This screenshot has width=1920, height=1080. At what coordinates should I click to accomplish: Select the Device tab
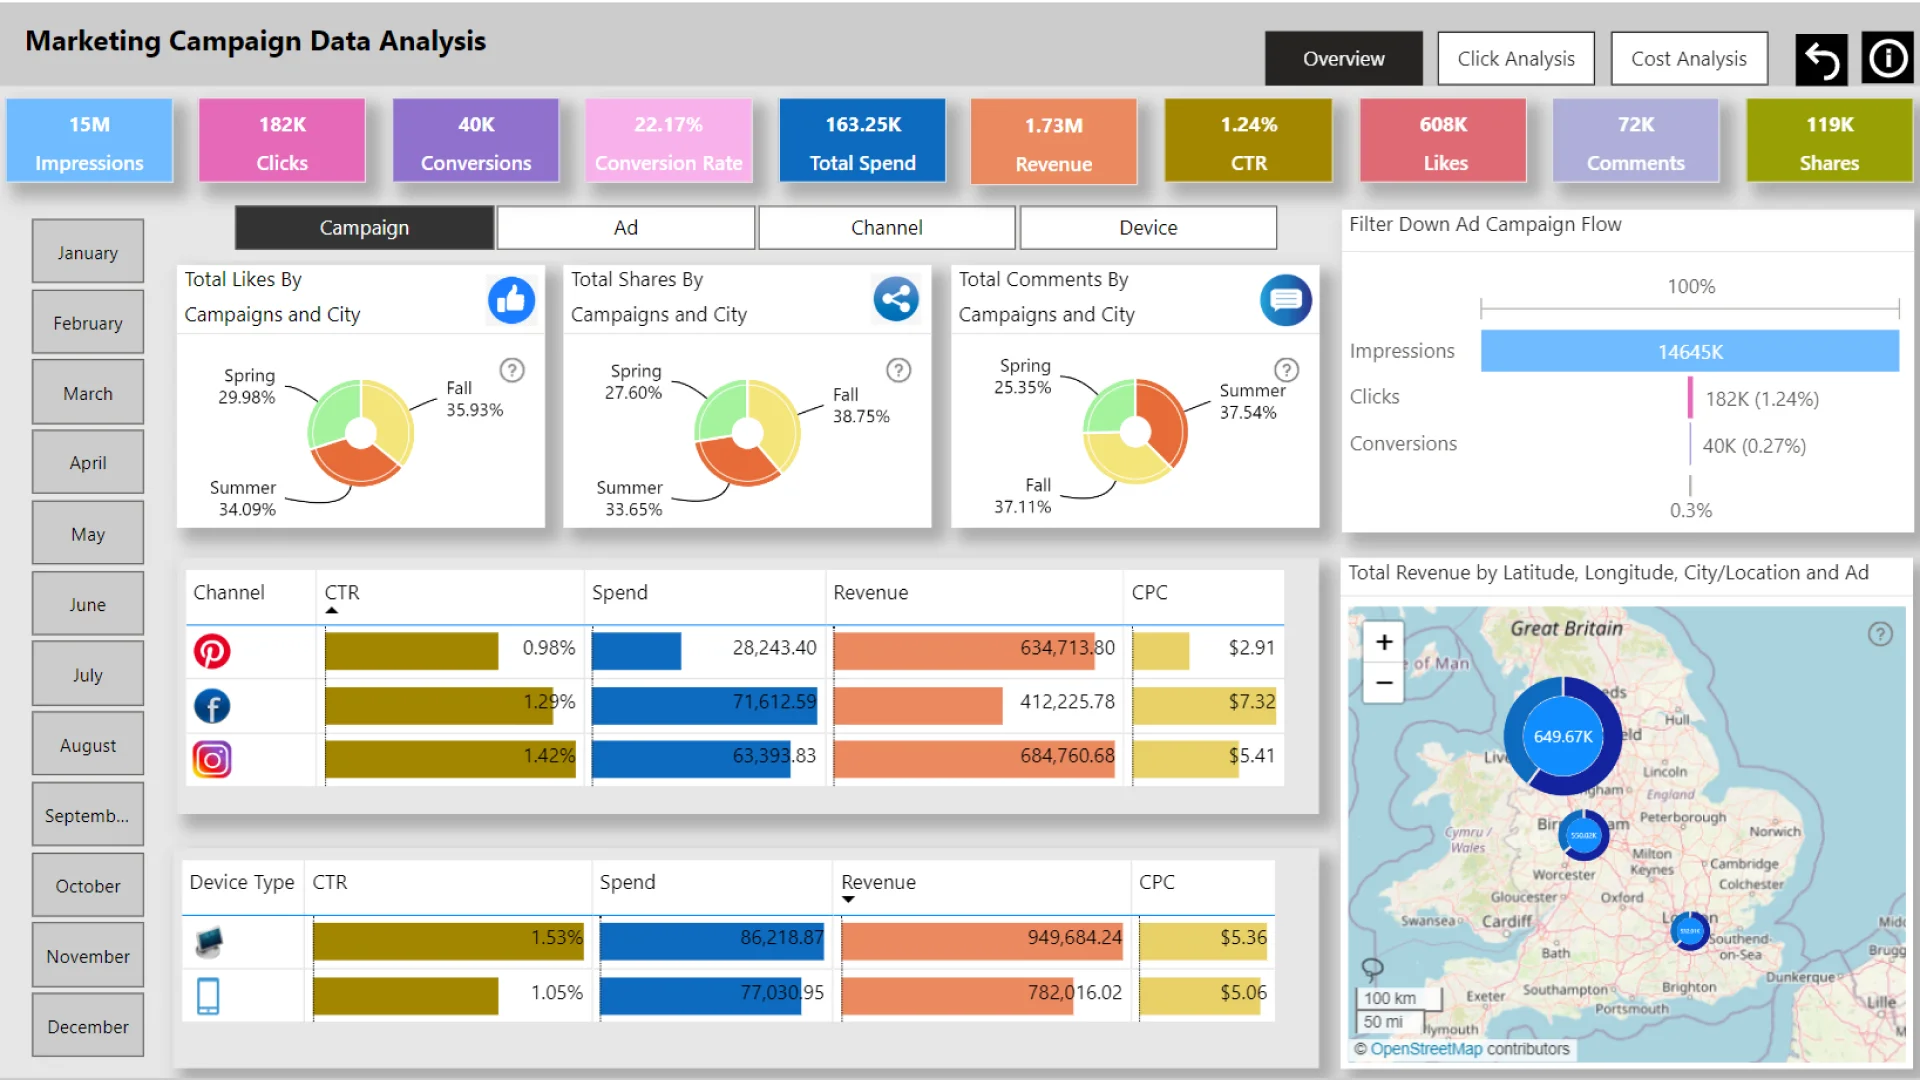[x=1148, y=228]
